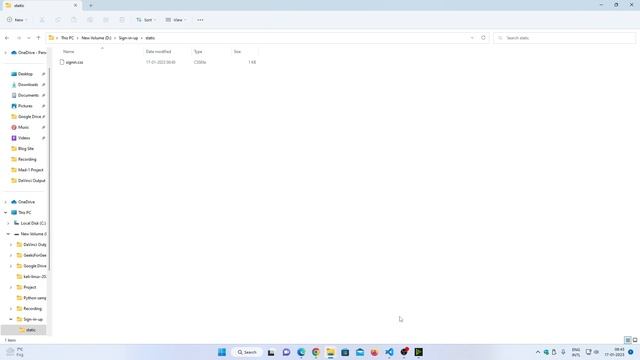Click the Search static input field
Image resolution: width=640 pixels, height=360 pixels.
click(564, 38)
